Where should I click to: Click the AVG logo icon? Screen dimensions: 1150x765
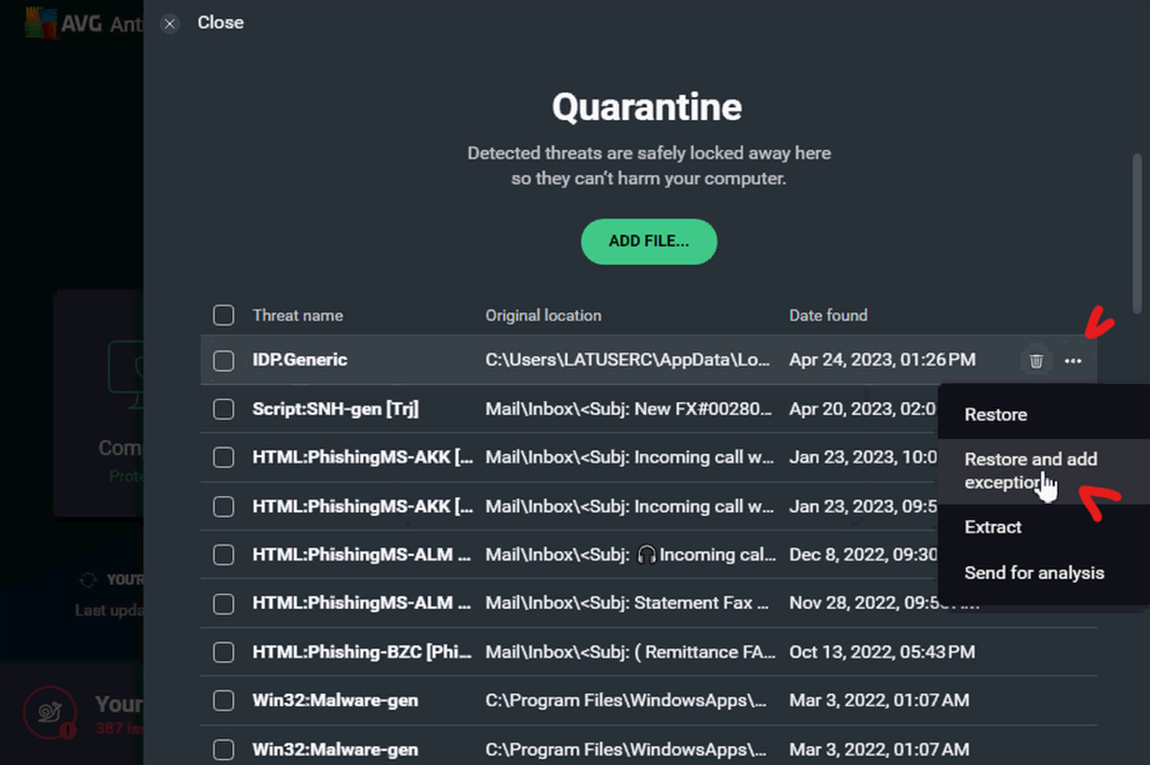point(39,23)
